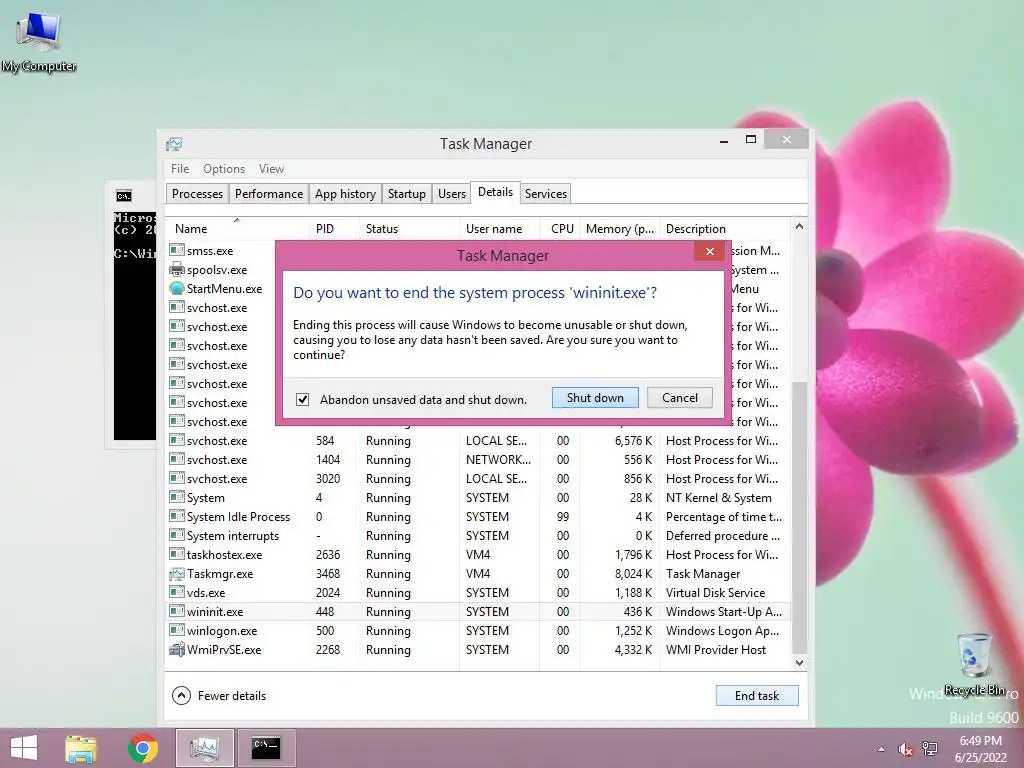Select the Taskmgr.exe process icon
1024x768 pixels.
[176, 573]
